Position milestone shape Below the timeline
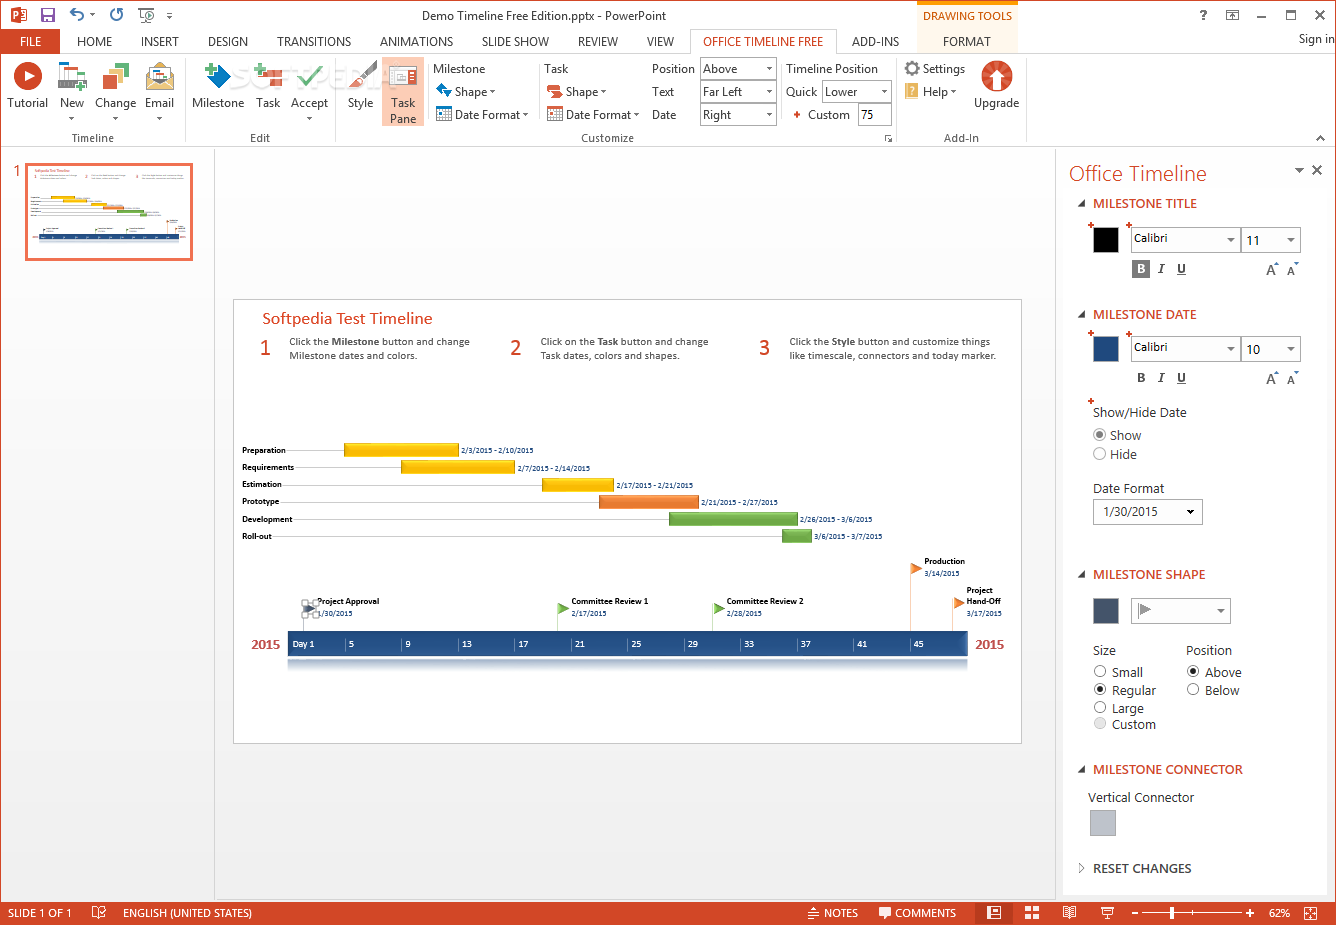Viewport: 1336px width, 925px height. 1193,689
